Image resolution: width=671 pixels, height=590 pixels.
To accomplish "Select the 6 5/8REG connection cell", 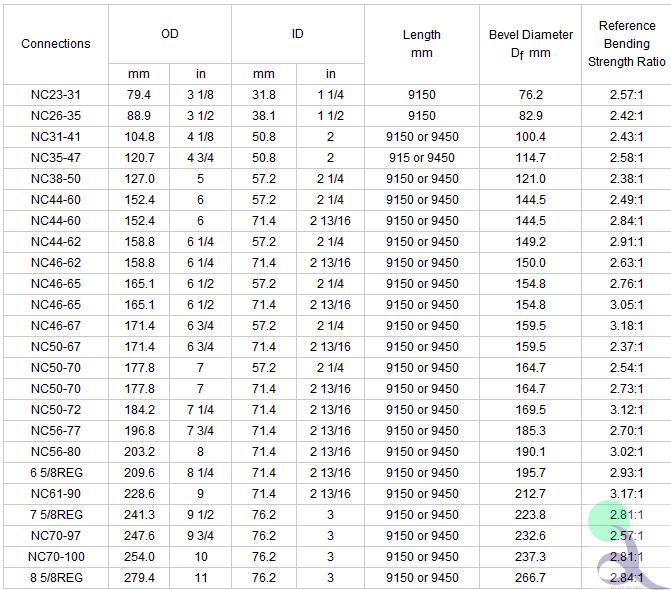I will point(56,473).
